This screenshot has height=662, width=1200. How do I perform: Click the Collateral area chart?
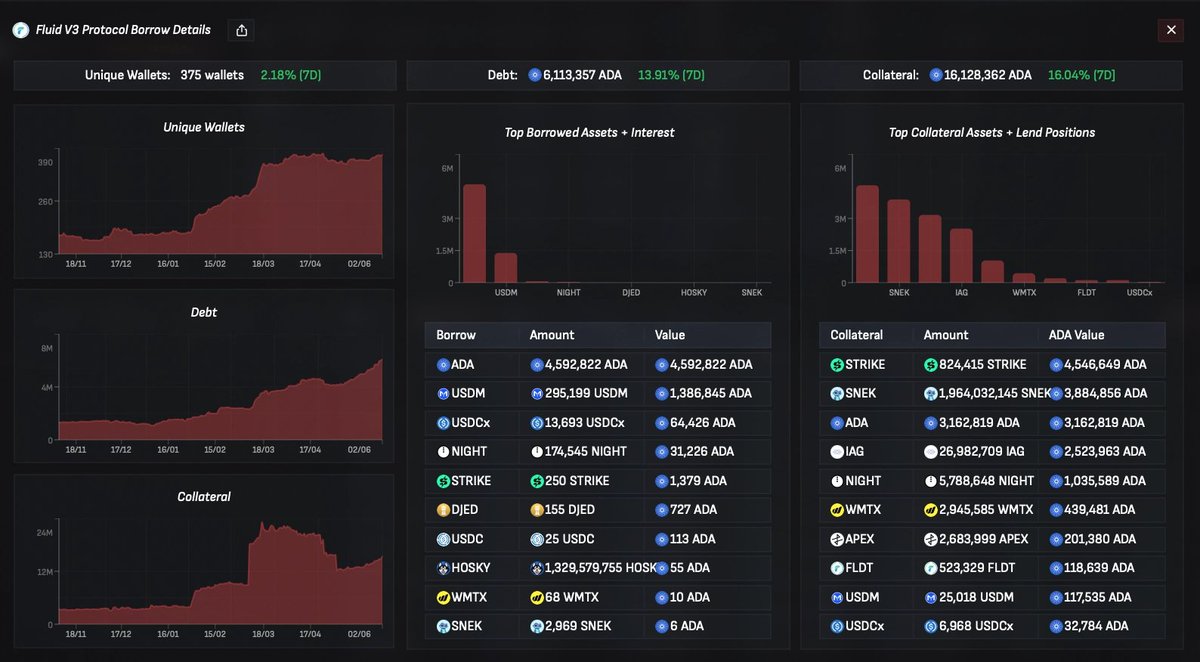click(x=220, y=571)
